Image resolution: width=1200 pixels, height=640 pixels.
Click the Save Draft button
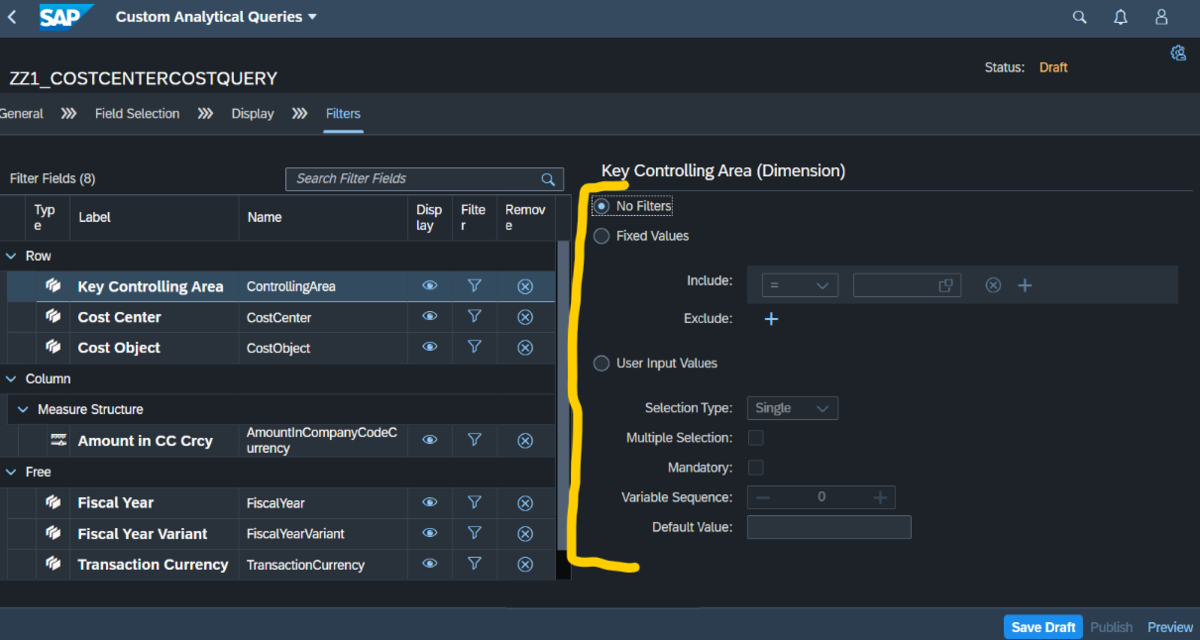1043,627
